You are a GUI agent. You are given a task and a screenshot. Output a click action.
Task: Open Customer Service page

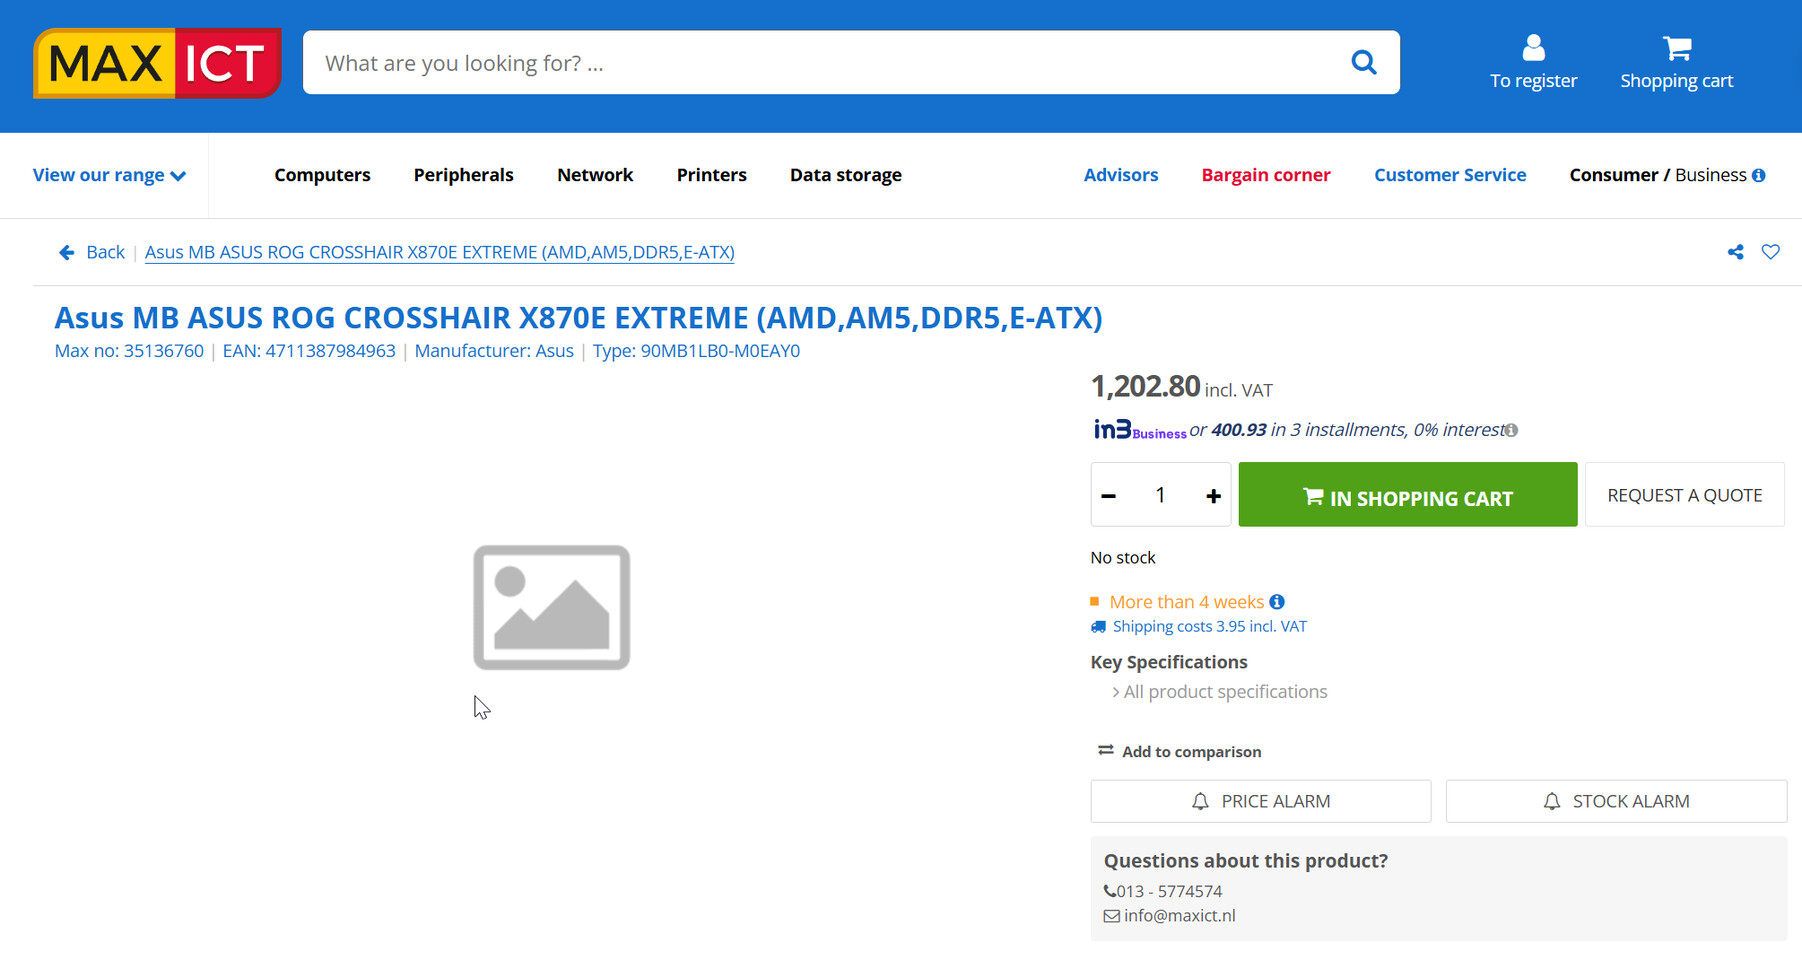coord(1449,175)
